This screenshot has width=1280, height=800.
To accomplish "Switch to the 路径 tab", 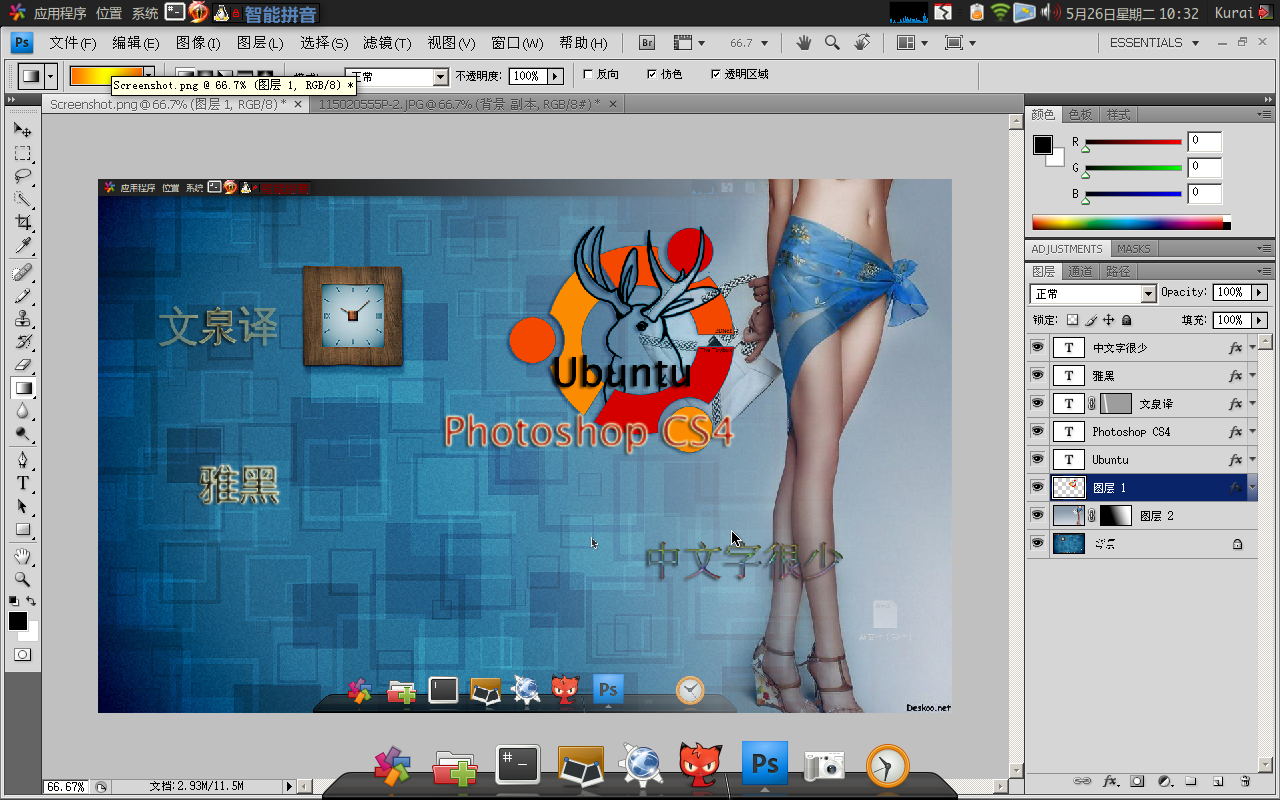I will point(1118,271).
